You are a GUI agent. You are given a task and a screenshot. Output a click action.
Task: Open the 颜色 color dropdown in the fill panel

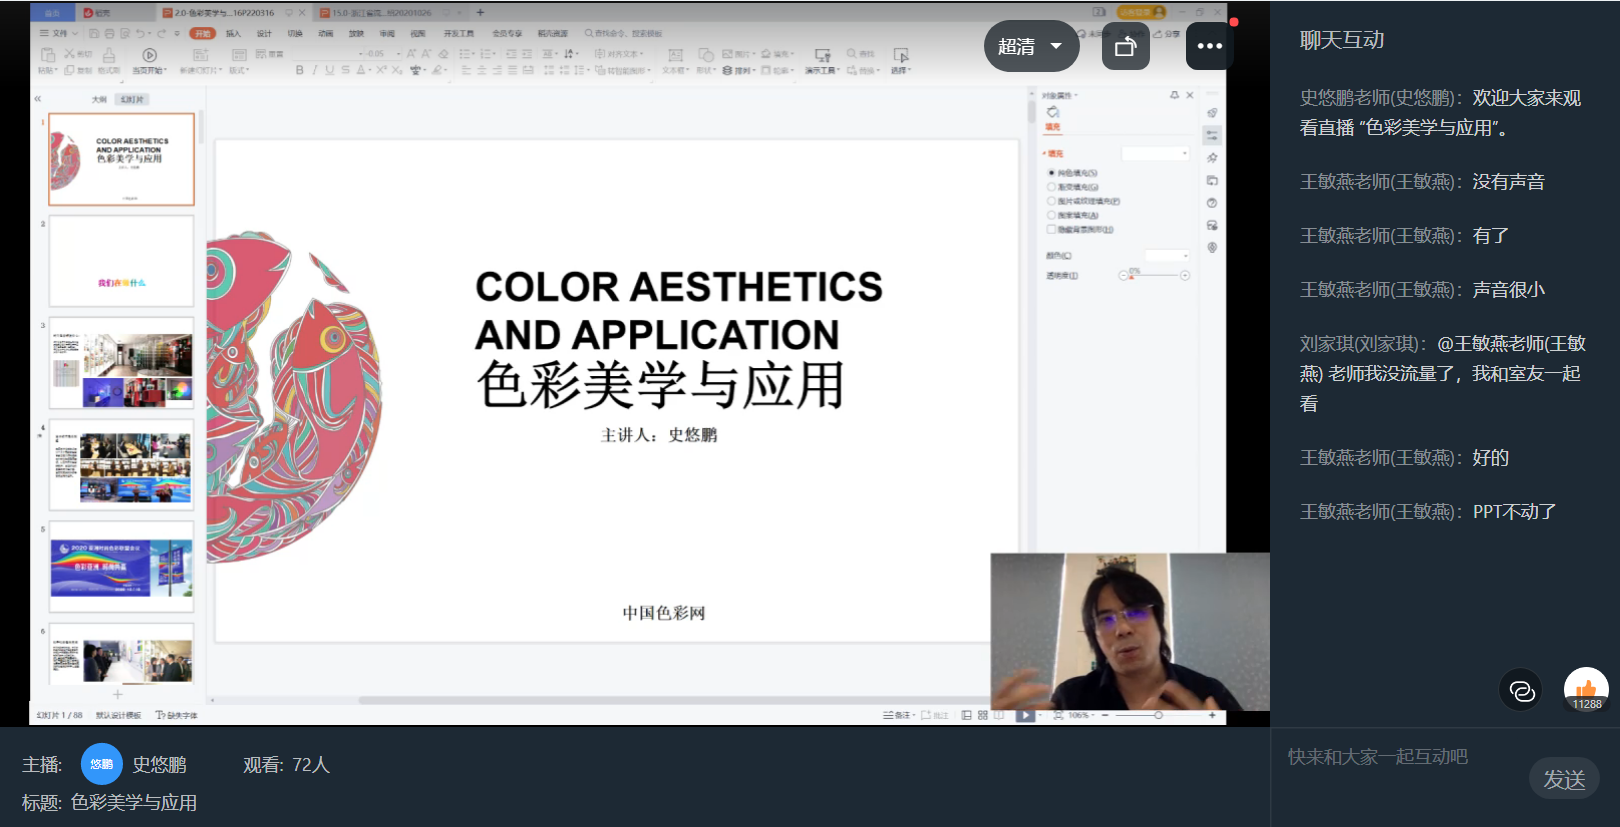(1166, 256)
